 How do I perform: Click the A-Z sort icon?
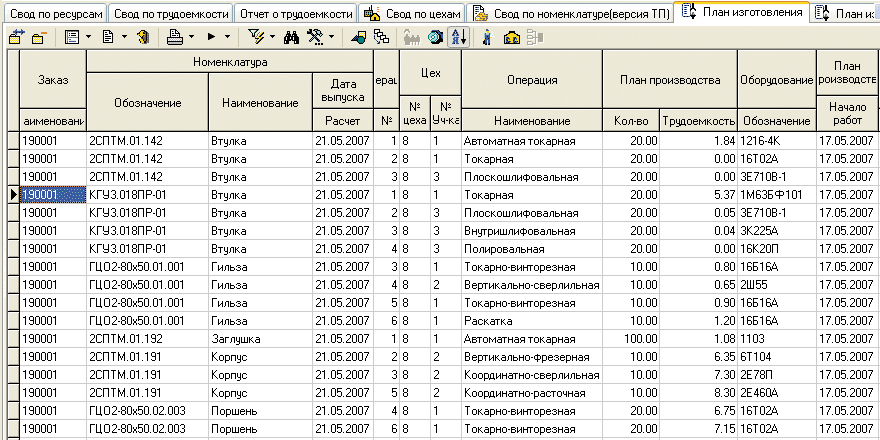[x=458, y=37]
